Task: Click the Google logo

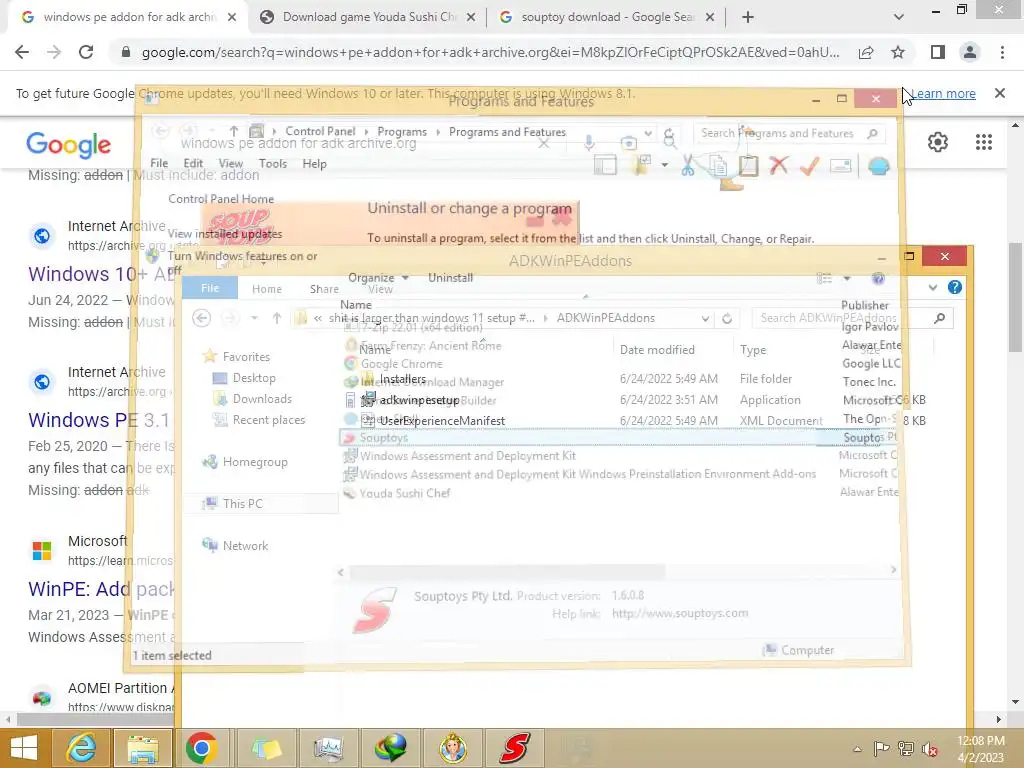Action: 69,144
